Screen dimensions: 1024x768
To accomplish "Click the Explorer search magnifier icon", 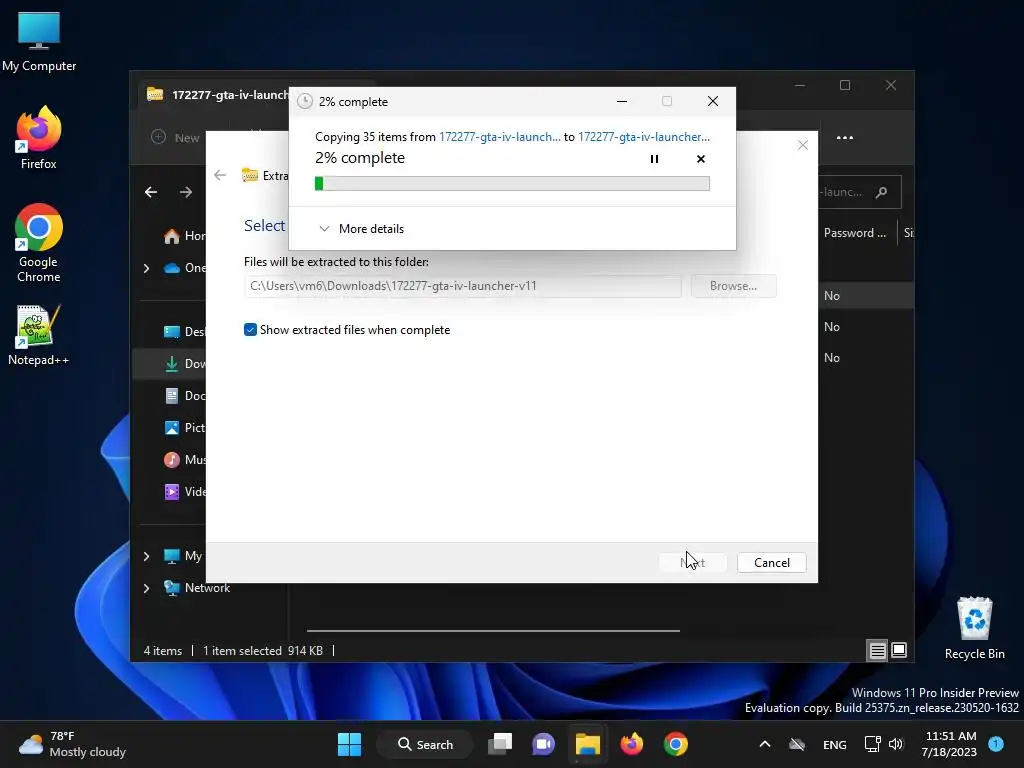I will [881, 192].
